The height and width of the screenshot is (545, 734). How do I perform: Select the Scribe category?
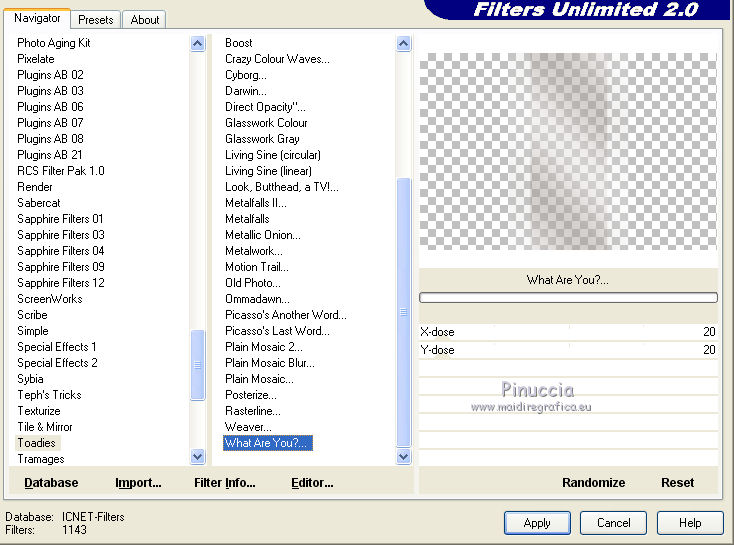(x=32, y=315)
